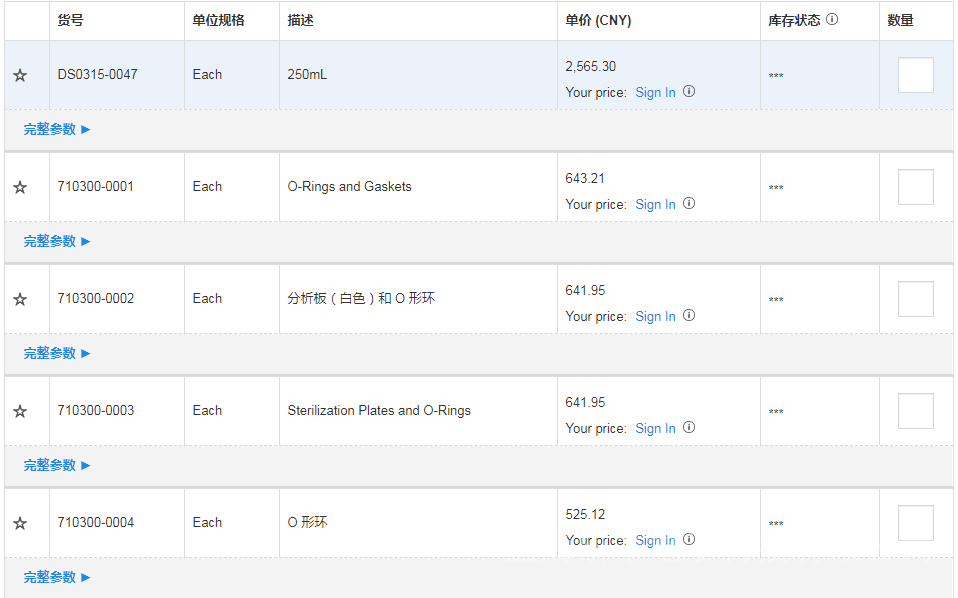This screenshot has width=958, height=598.
Task: Favorite the DS0315-0047 product star
Action: [x=20, y=75]
